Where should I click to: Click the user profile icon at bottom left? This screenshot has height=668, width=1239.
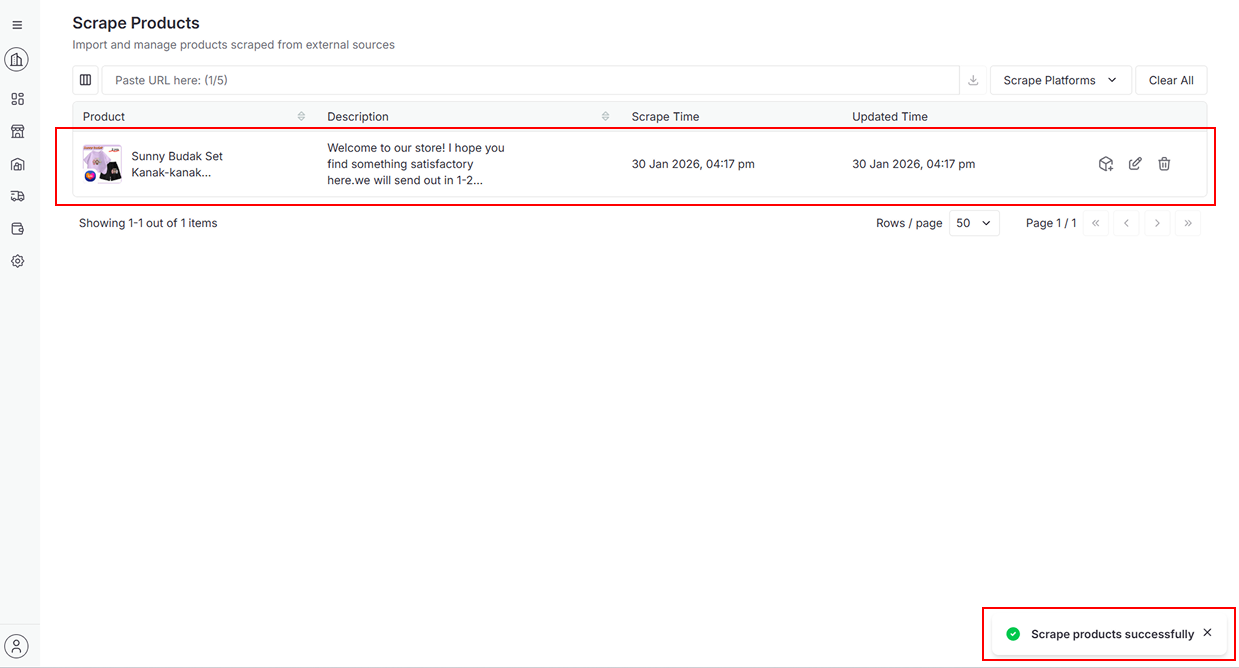pos(17,646)
